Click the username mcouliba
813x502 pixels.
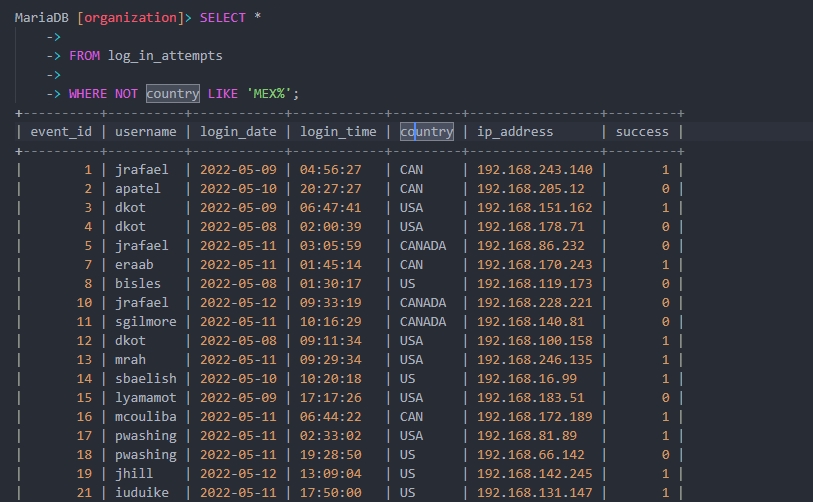[x=145, y=417]
